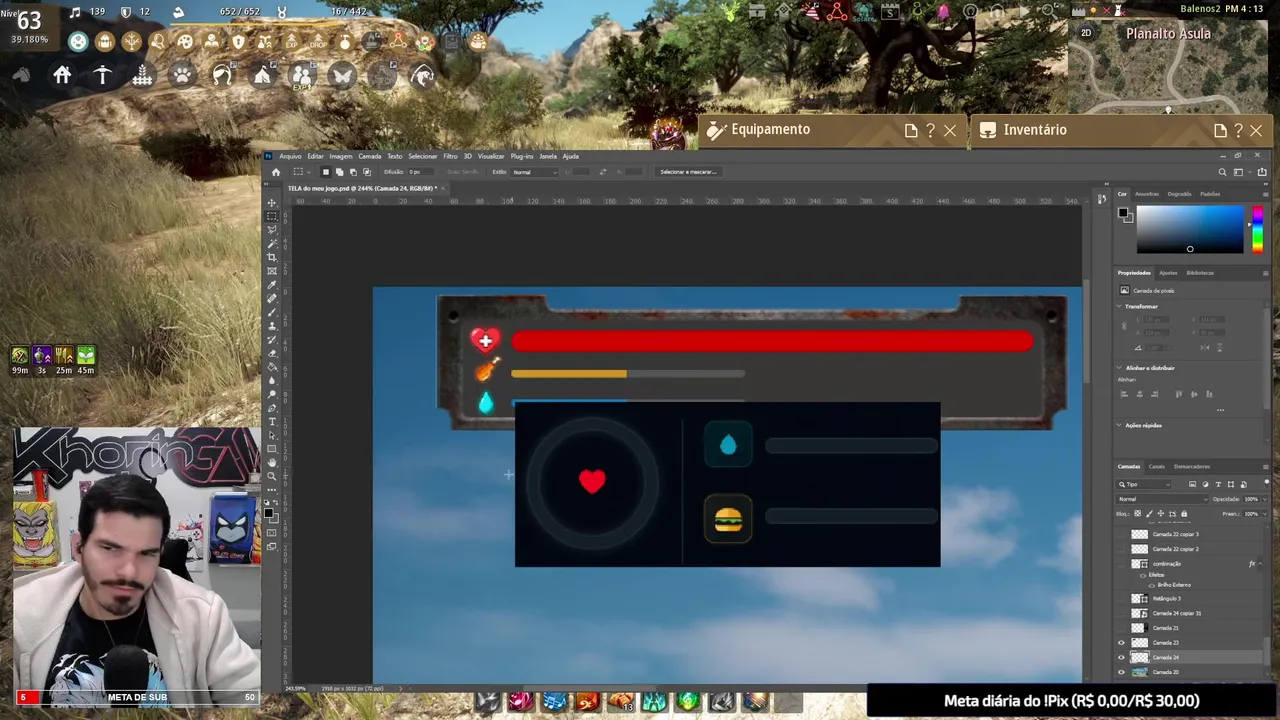Select the Healing Brush tool
Viewport: 1280px width, 720px height.
click(x=272, y=297)
